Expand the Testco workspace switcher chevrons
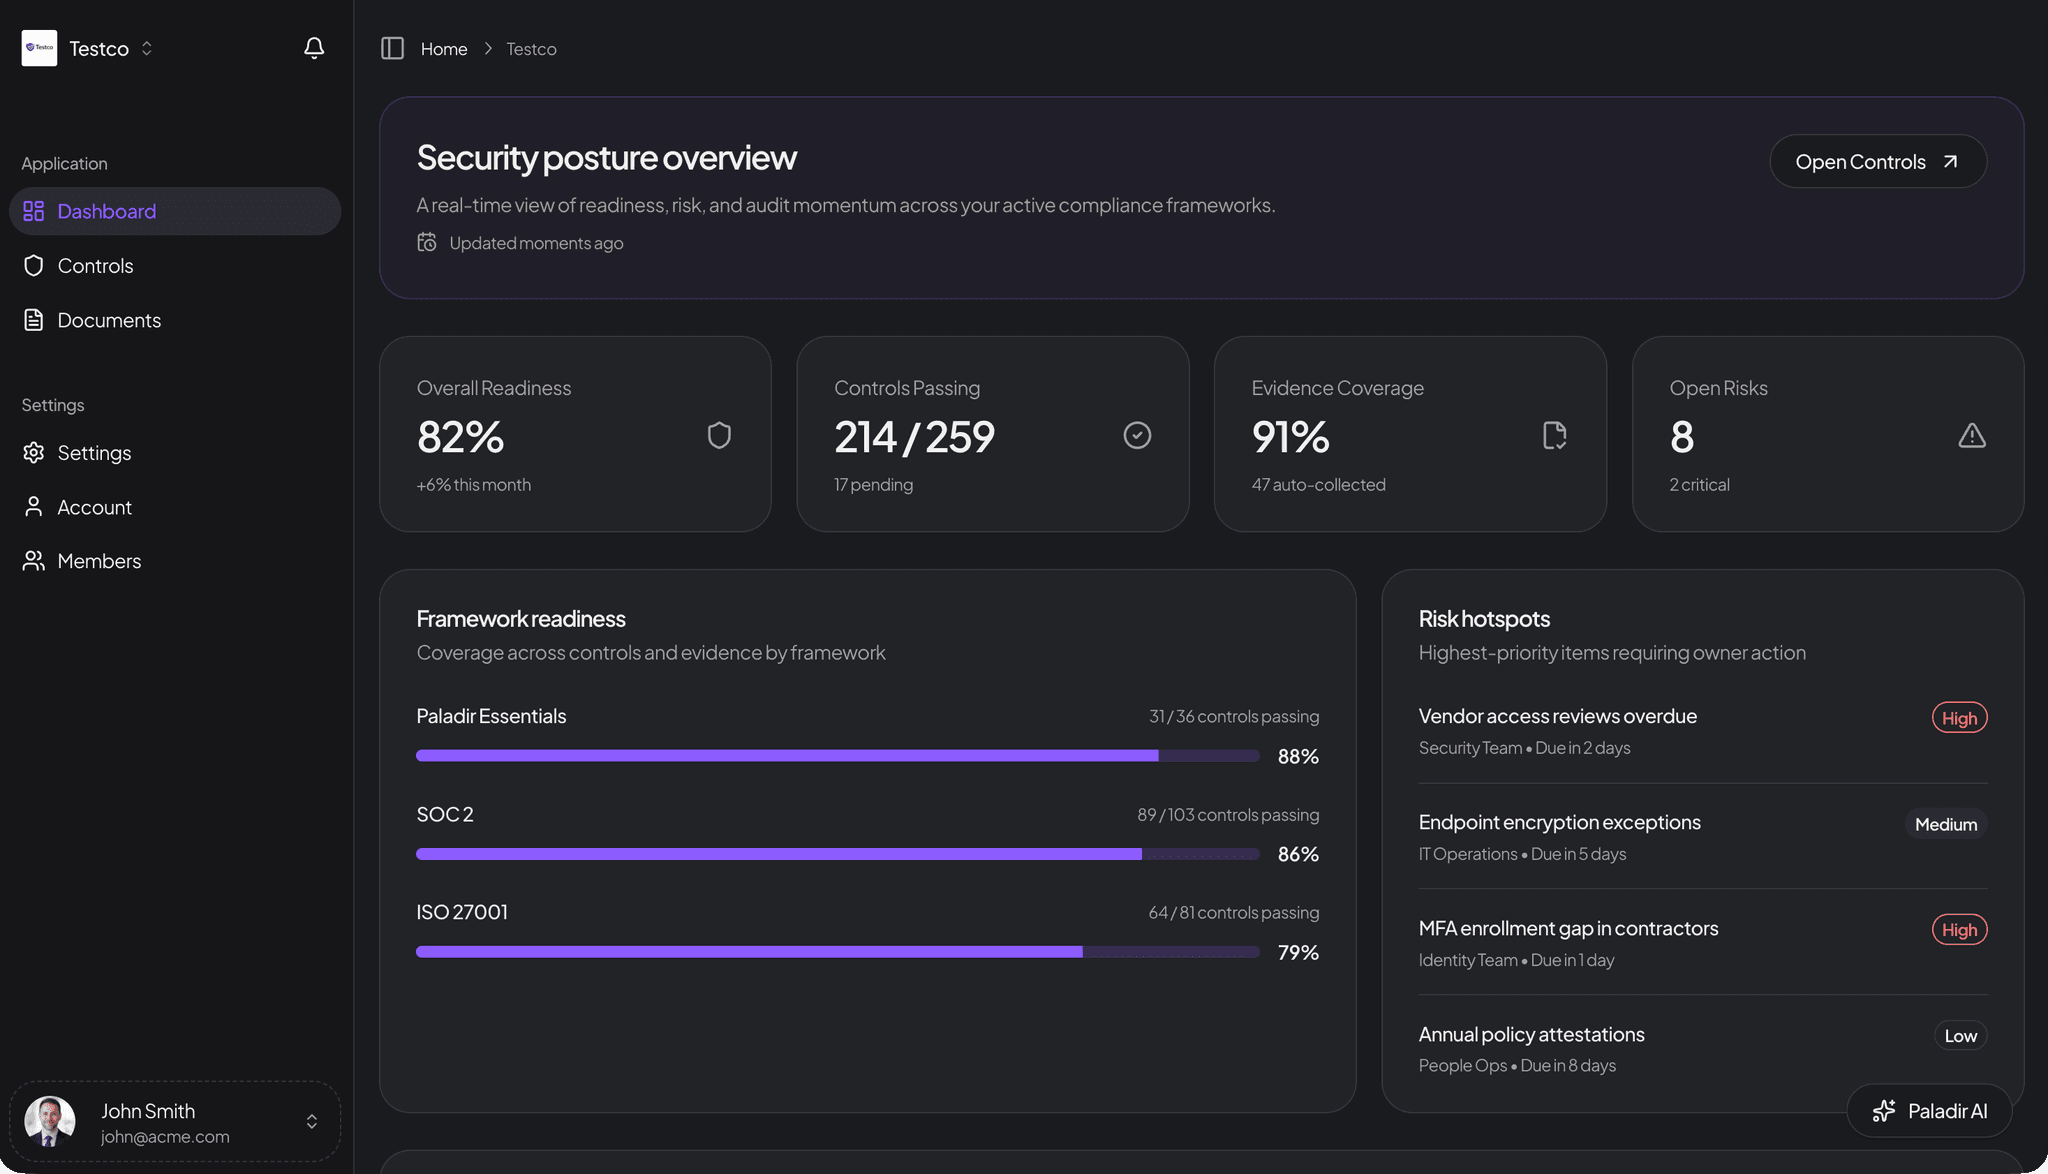 (x=147, y=48)
